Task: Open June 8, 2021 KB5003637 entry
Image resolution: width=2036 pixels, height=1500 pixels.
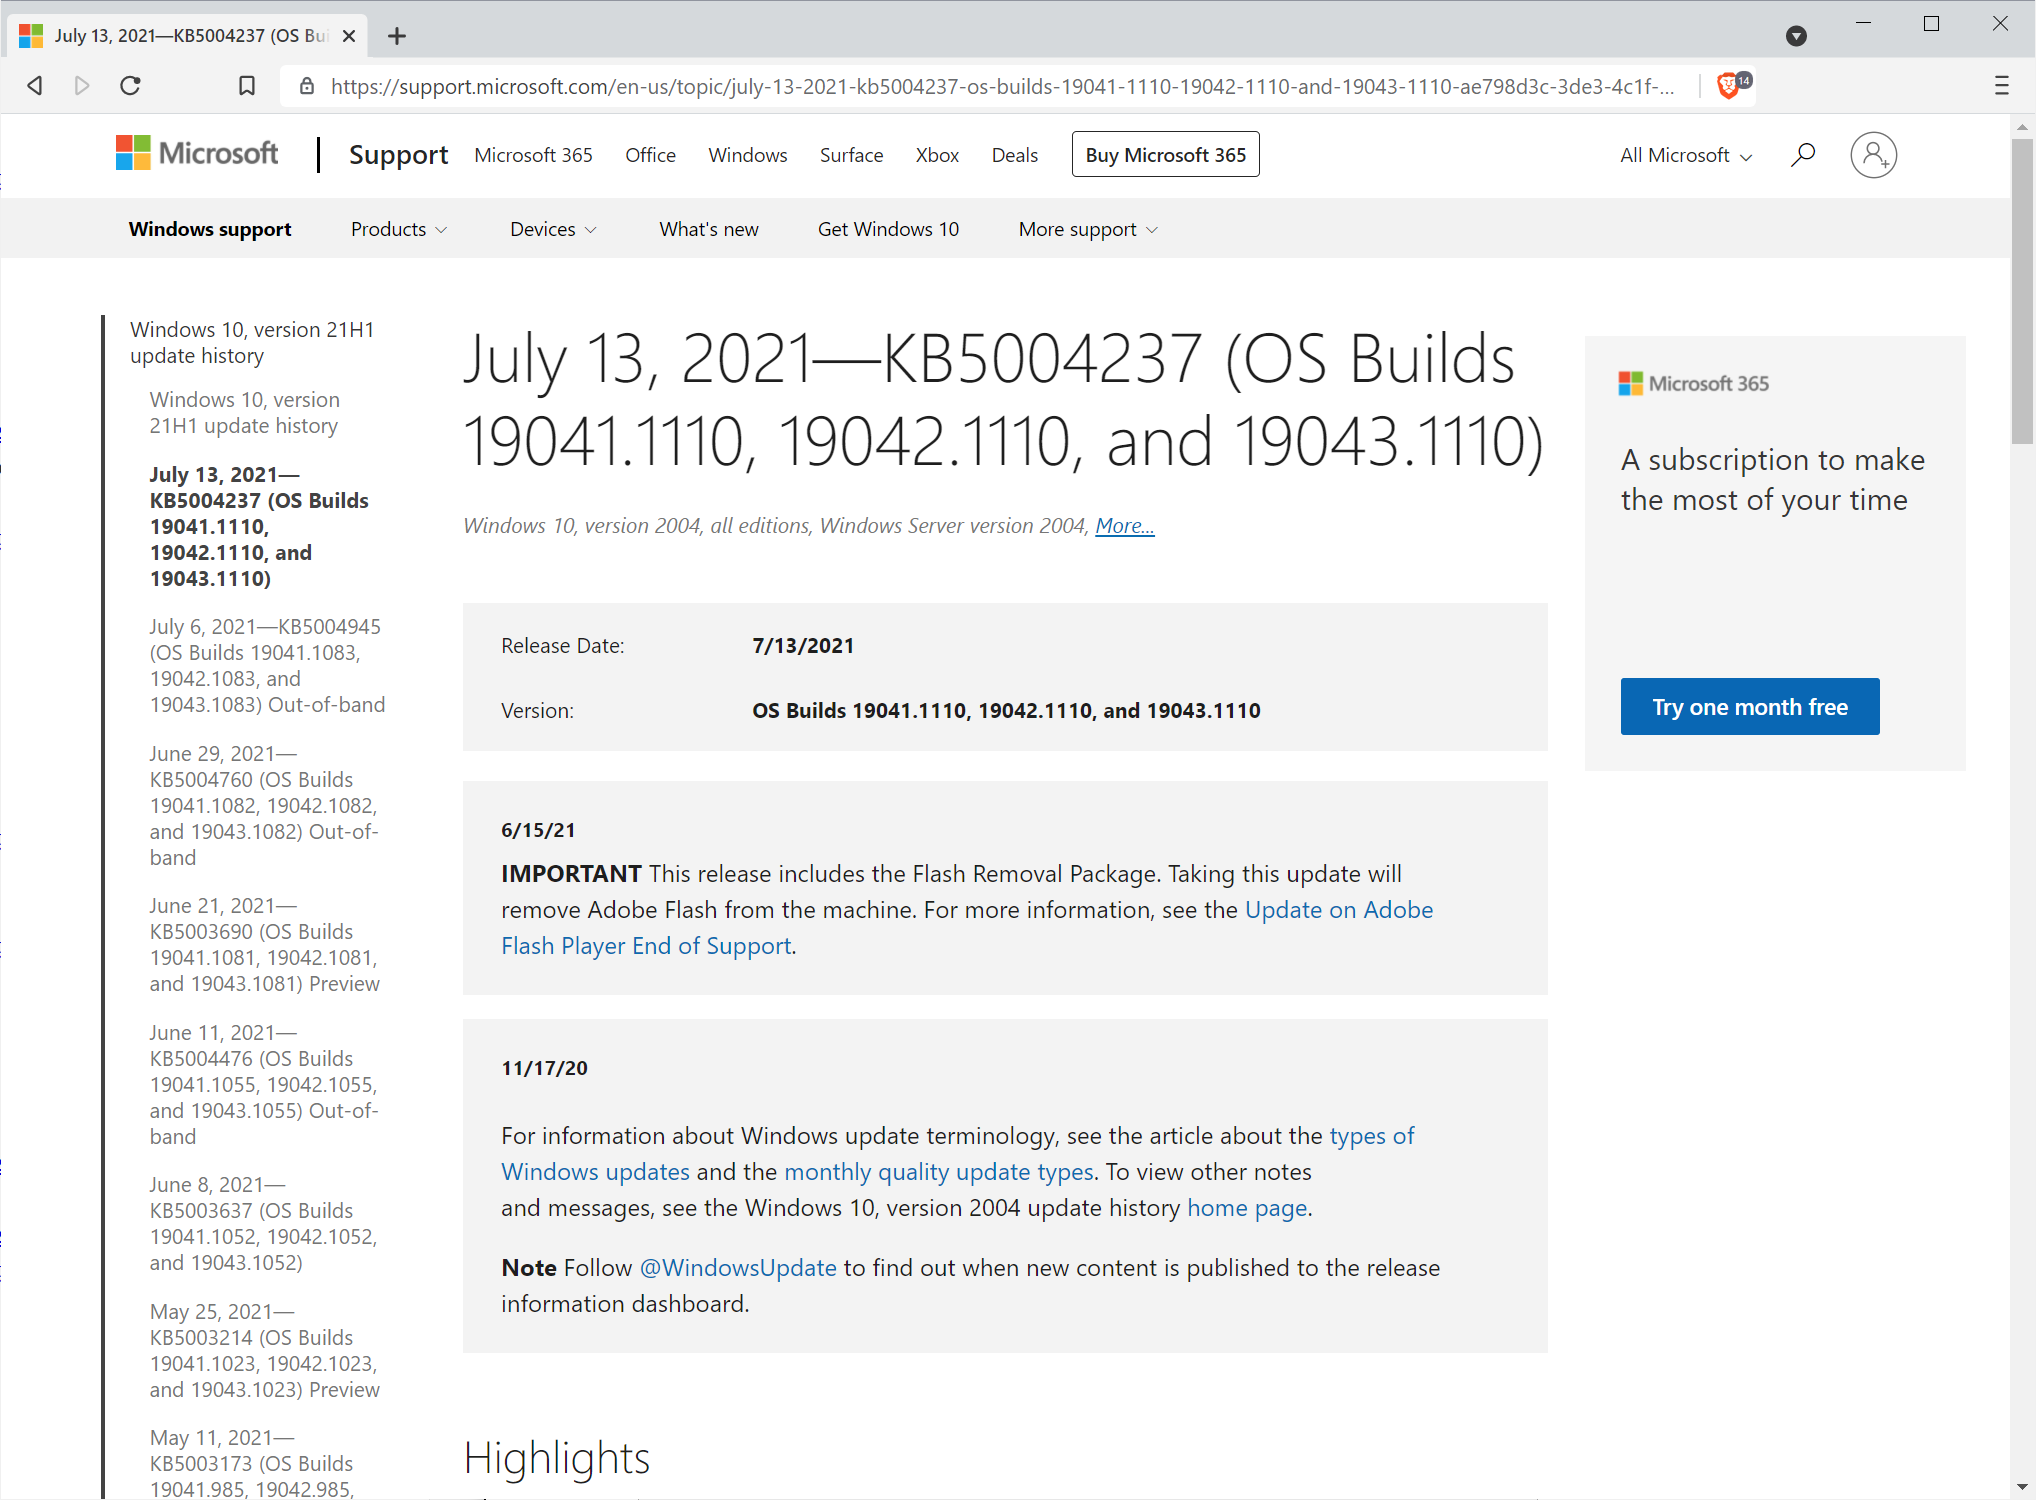Action: pyautogui.click(x=264, y=1224)
